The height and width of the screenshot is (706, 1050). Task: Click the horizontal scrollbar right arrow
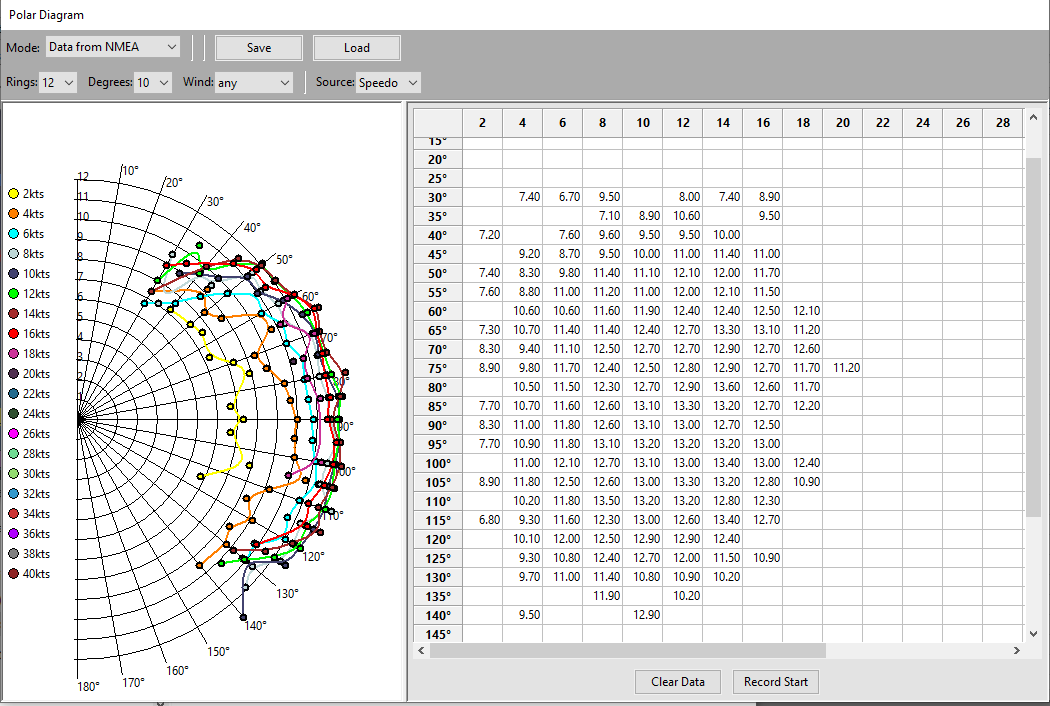pos(1016,651)
